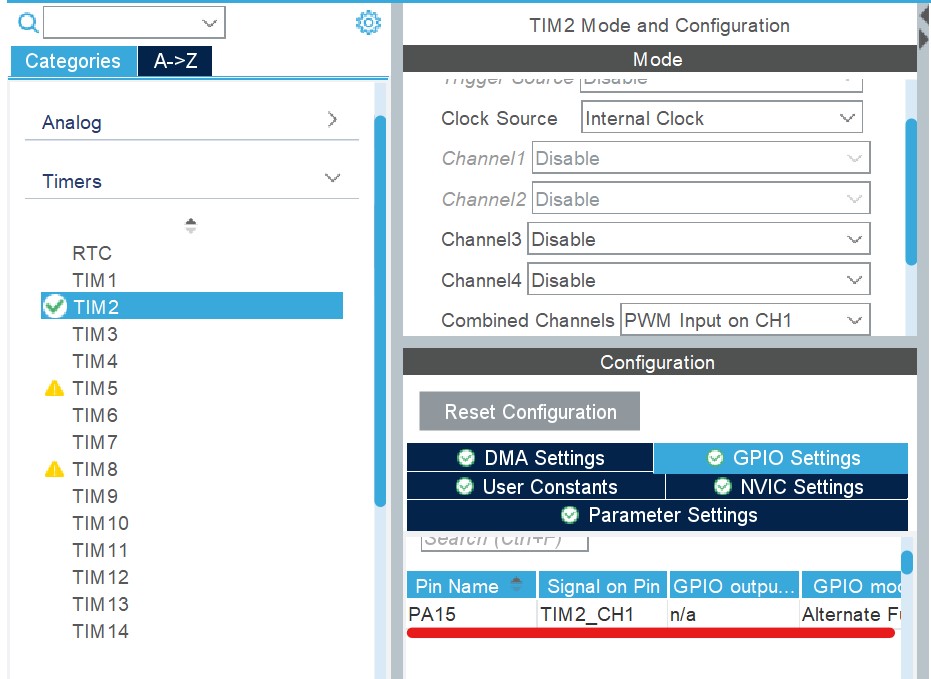Click the warning triangle beside TIM5

[x=55, y=388]
